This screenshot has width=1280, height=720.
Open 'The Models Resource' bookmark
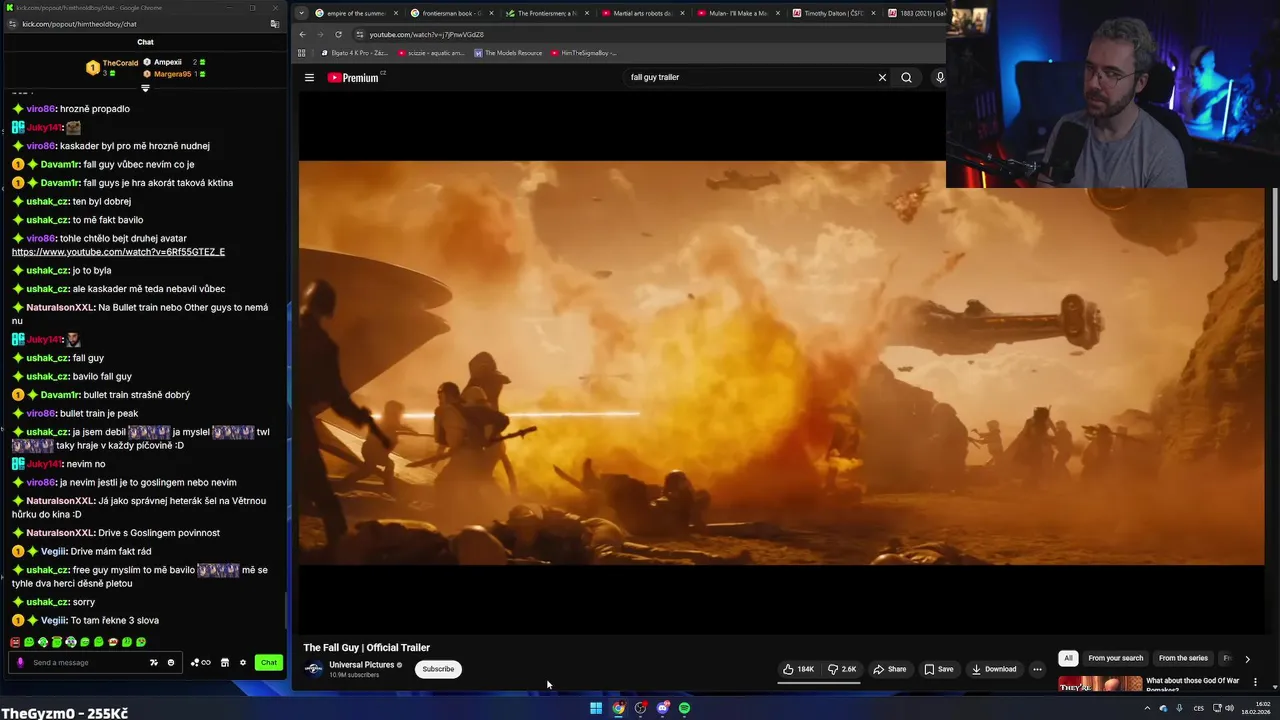coord(508,53)
